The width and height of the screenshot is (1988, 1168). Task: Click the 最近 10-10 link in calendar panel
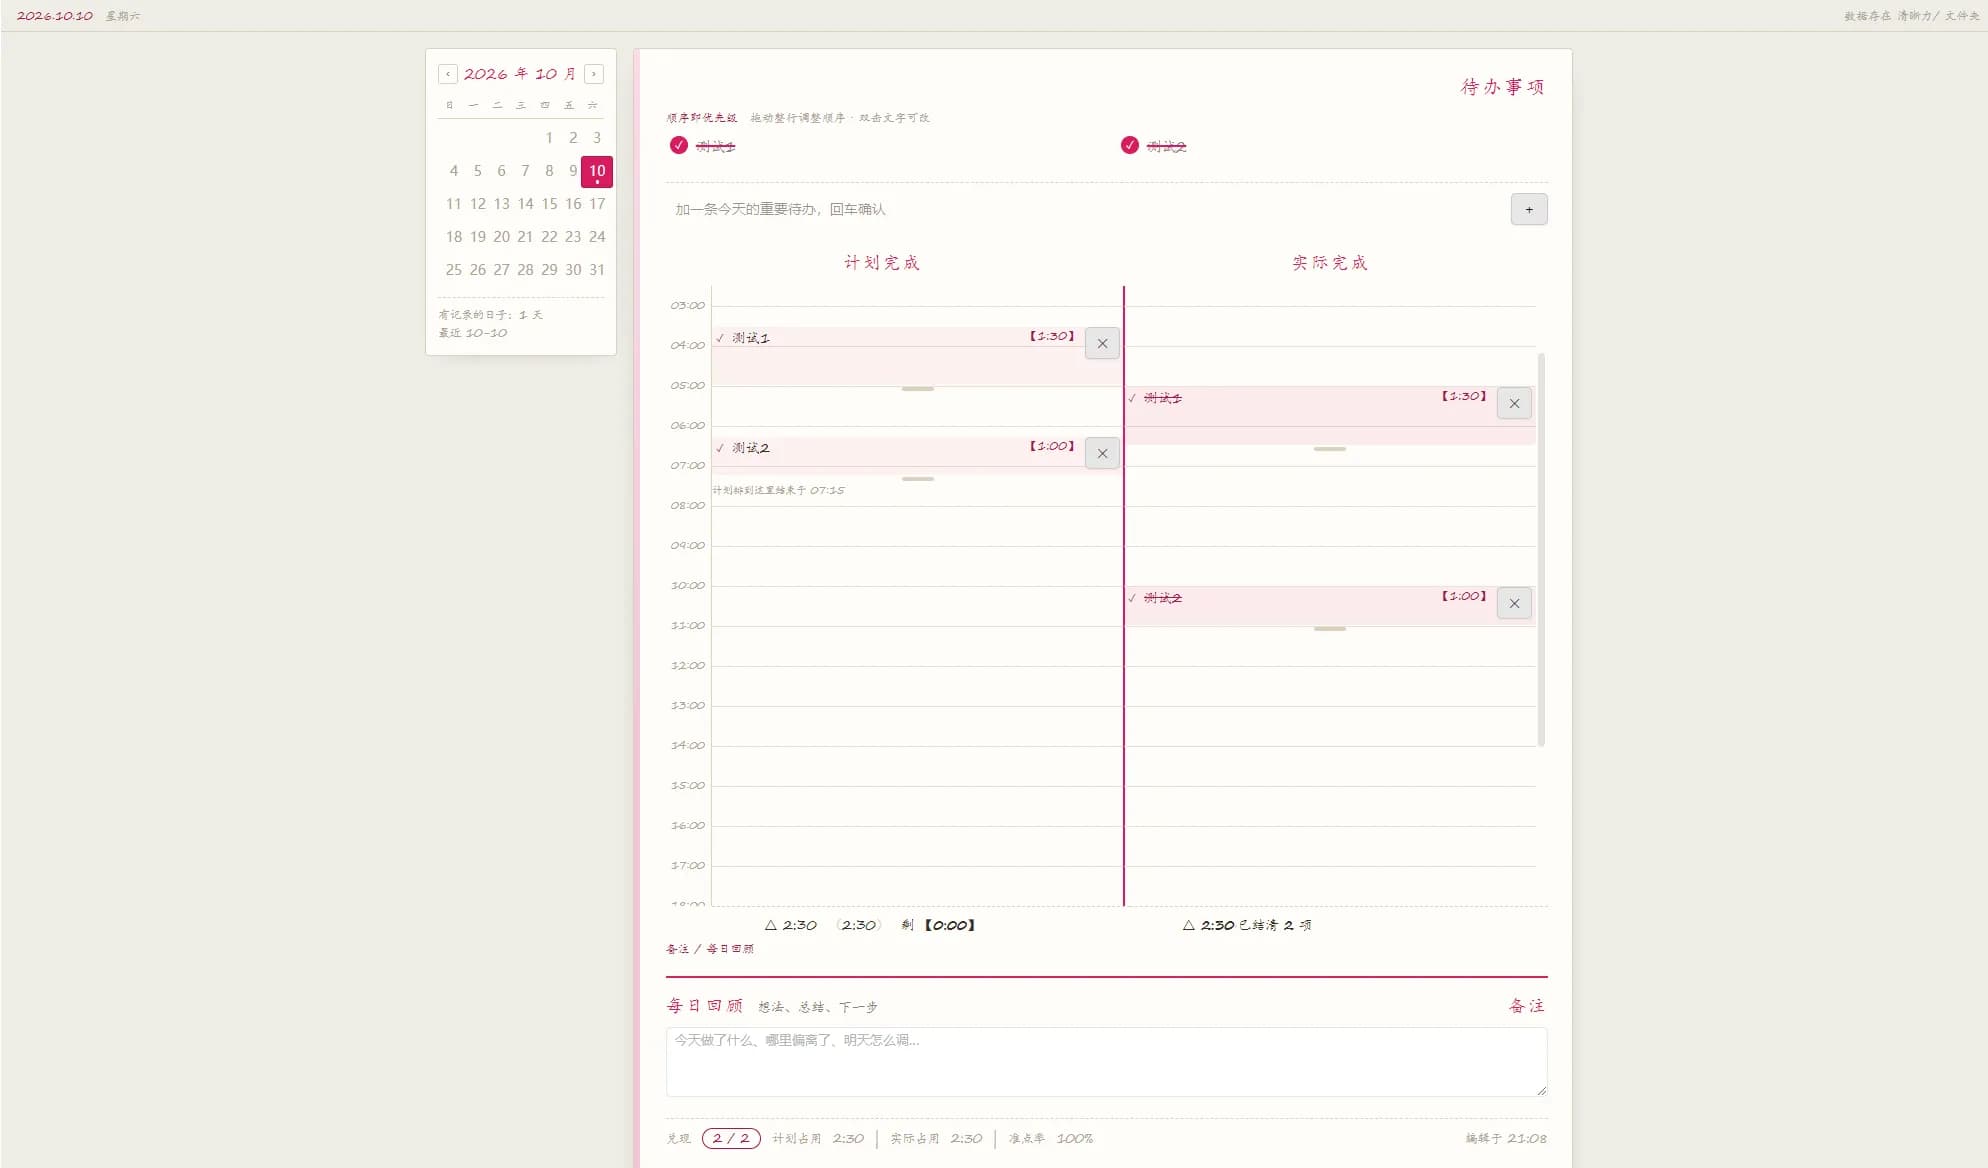point(473,333)
